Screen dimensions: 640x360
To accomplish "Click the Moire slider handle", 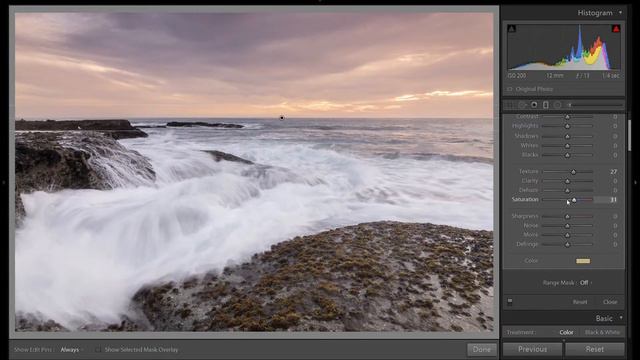I will [x=567, y=235].
